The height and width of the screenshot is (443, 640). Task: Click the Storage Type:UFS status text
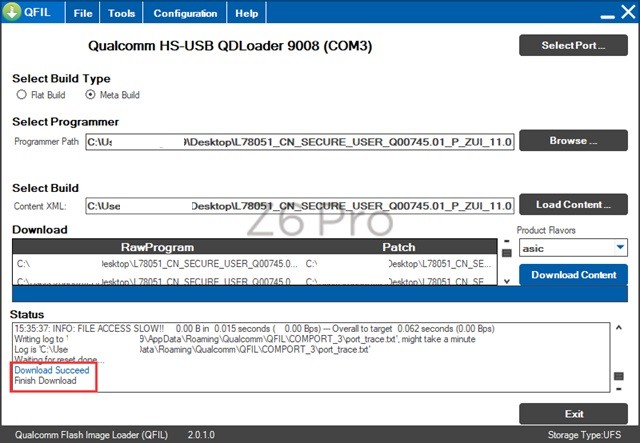point(584,435)
